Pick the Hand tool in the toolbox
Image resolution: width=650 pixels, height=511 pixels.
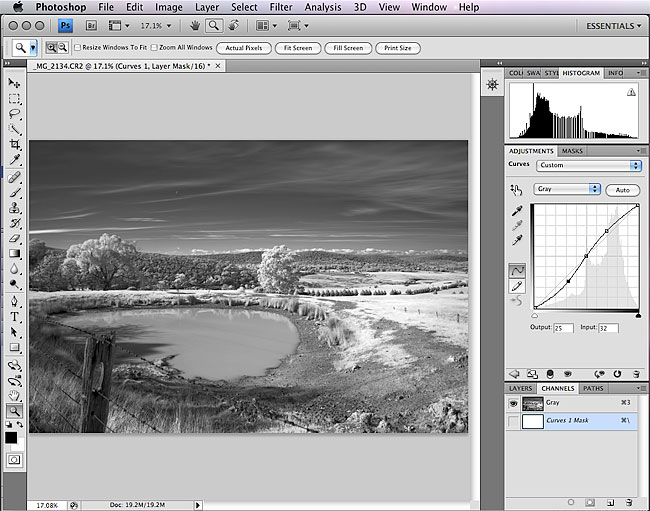tap(15, 395)
